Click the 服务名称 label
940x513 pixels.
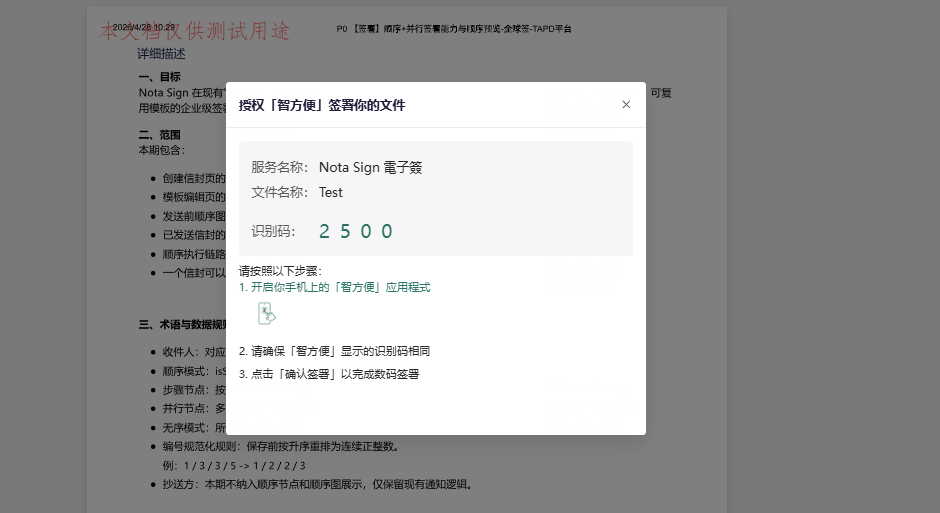[279, 167]
